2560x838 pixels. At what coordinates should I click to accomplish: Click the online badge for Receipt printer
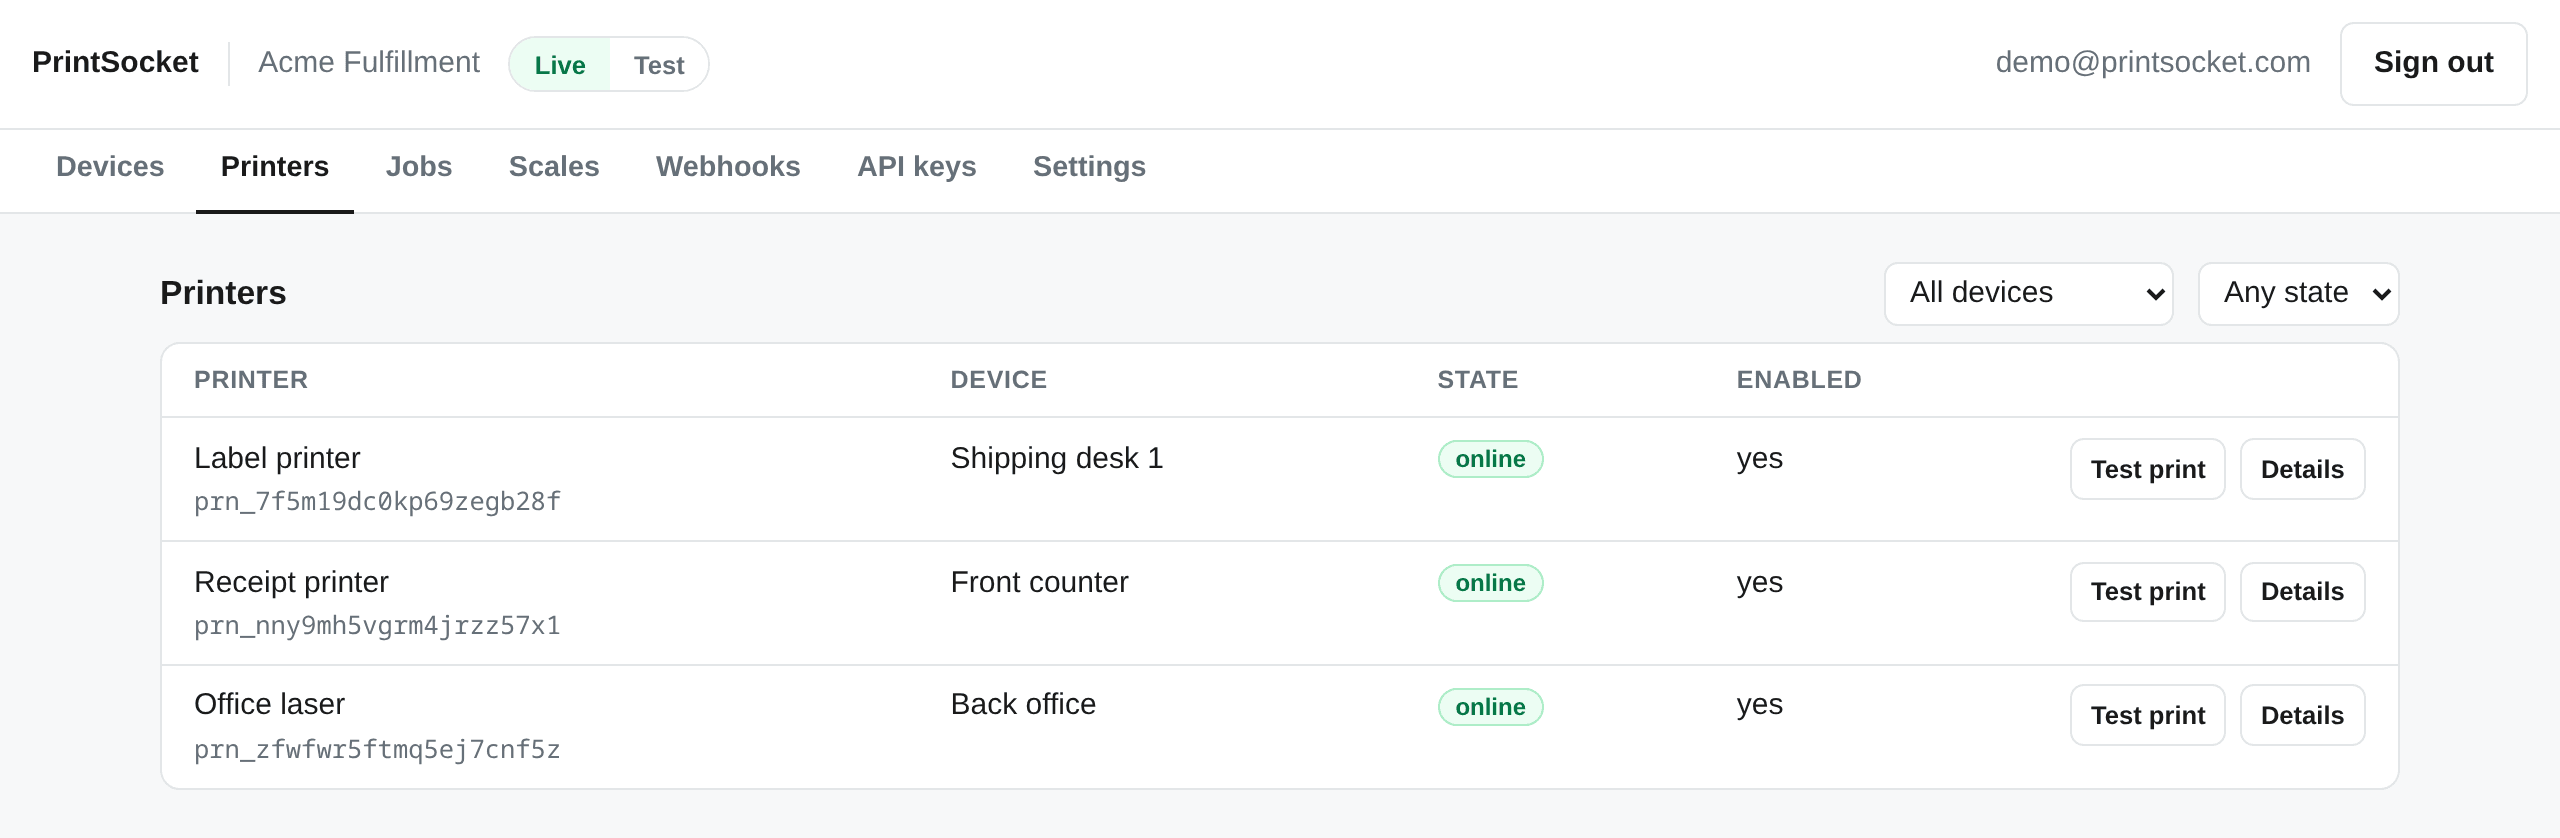(1490, 583)
